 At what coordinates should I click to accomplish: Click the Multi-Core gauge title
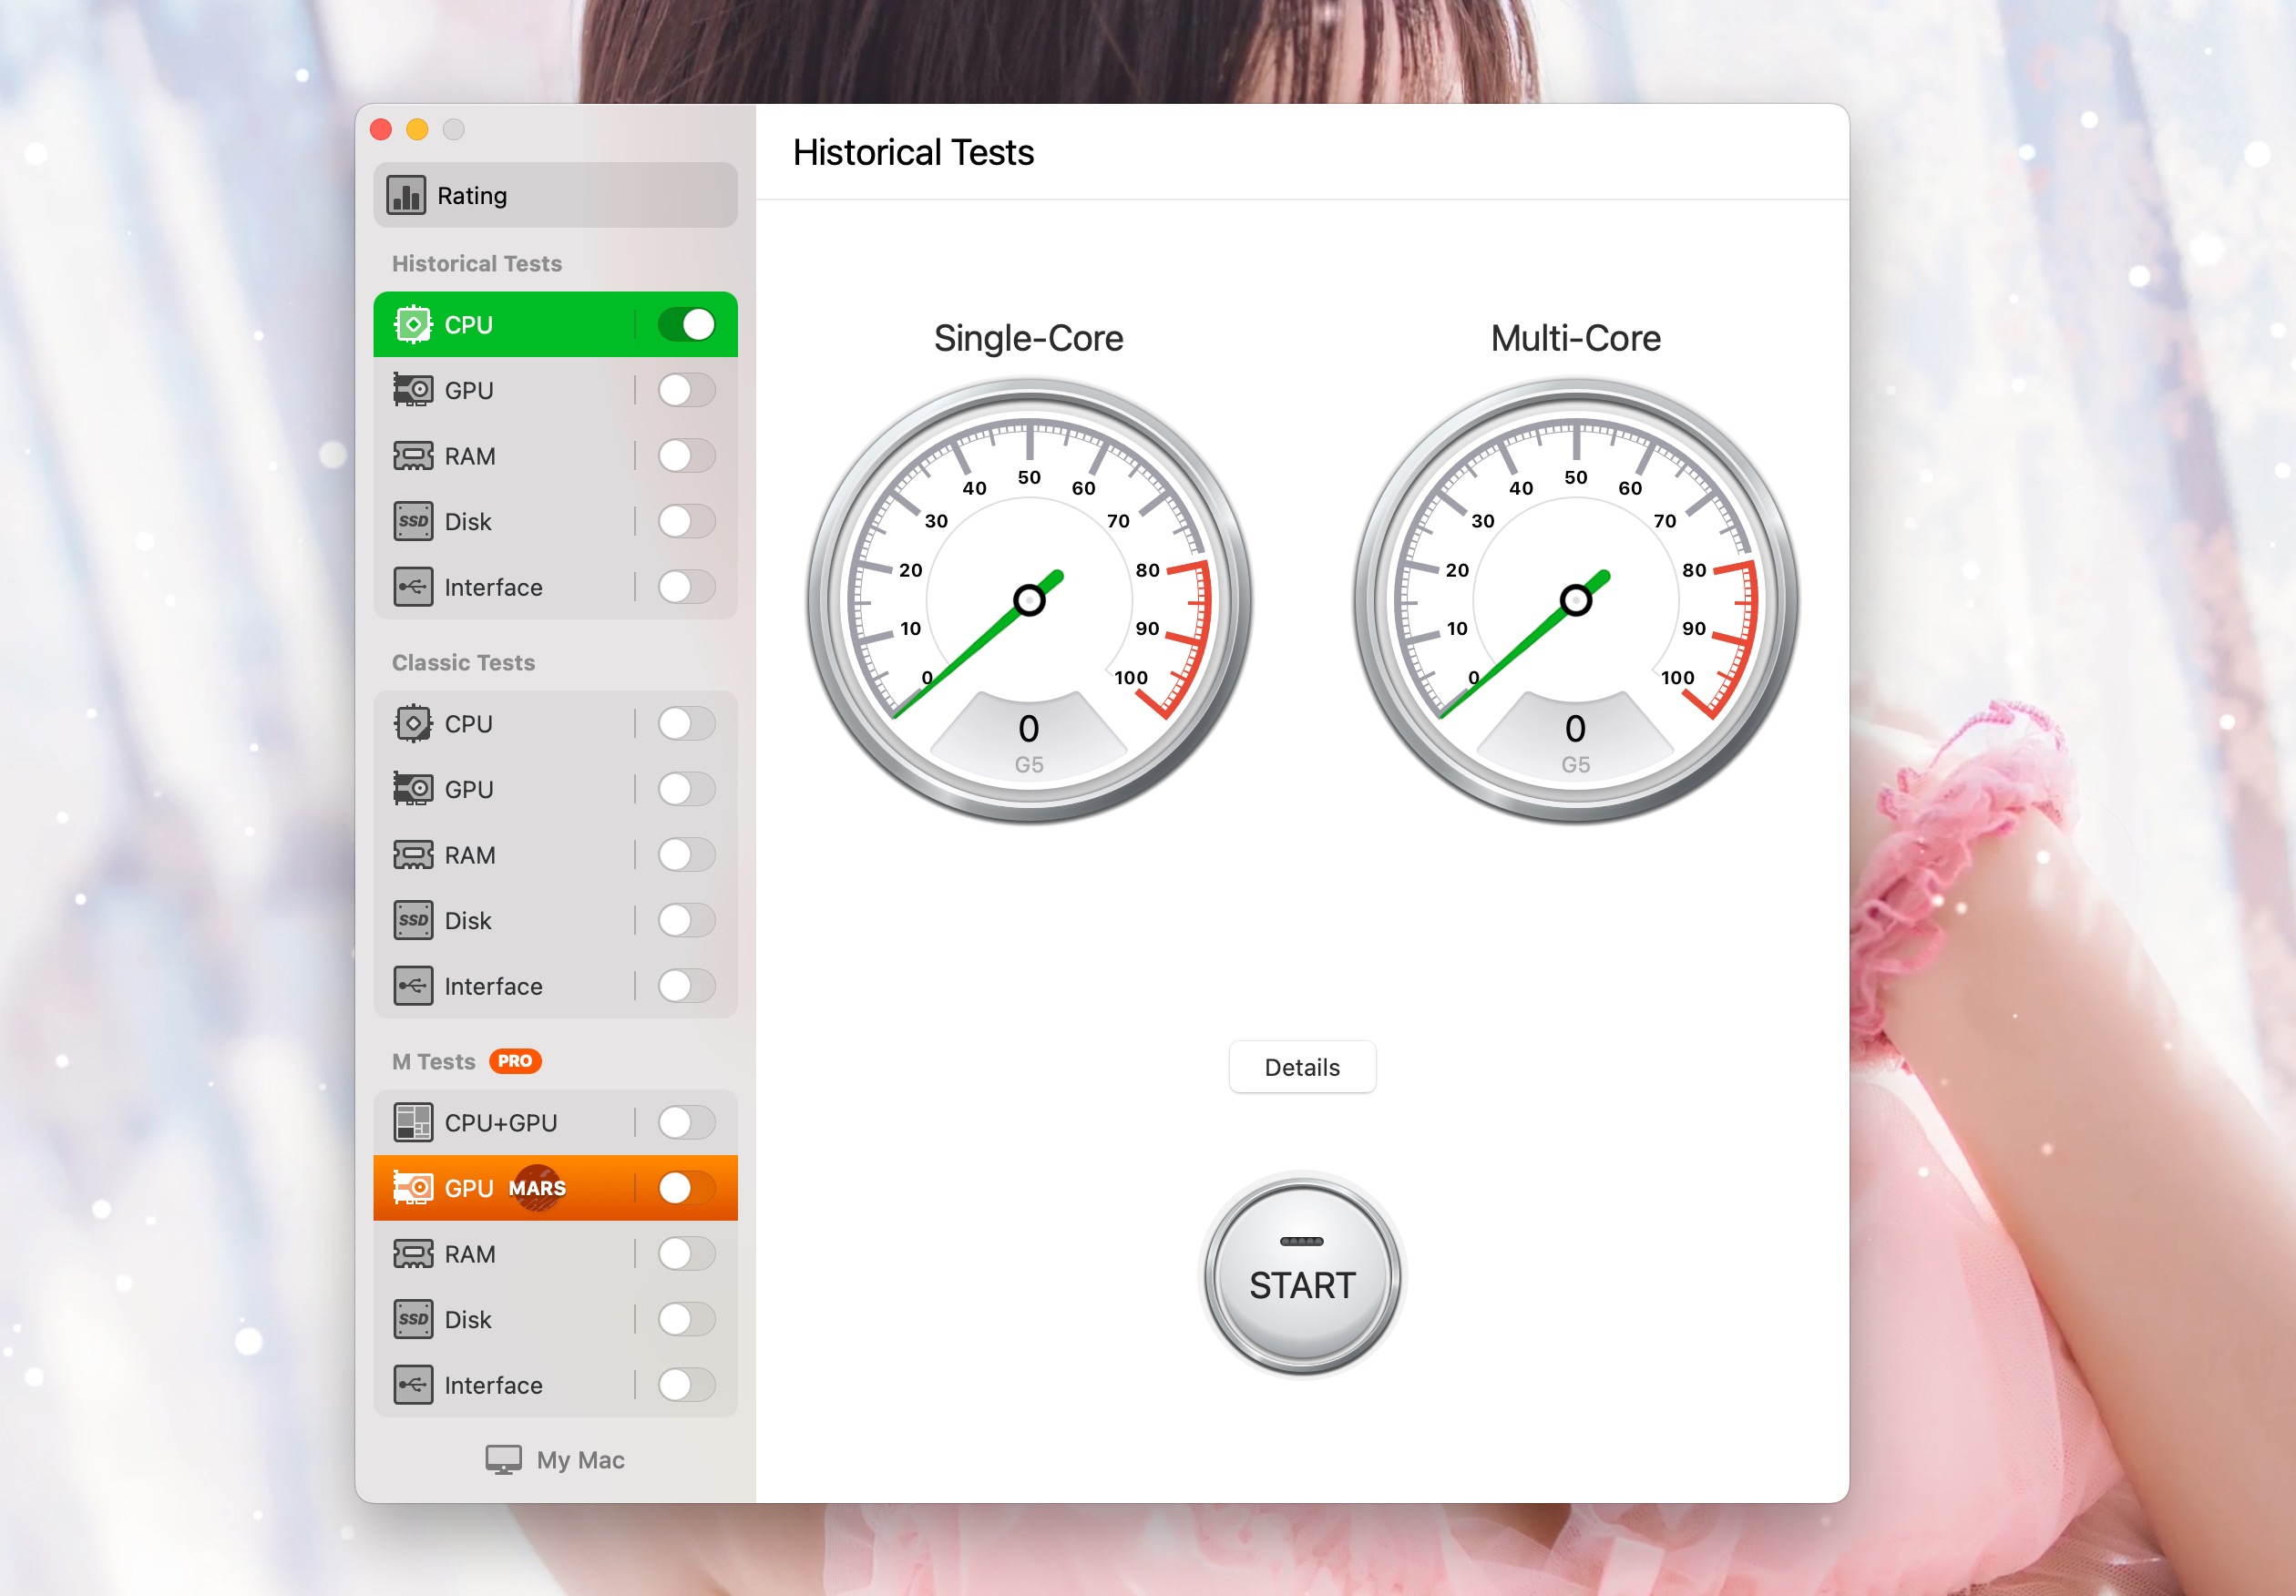[x=1575, y=338]
